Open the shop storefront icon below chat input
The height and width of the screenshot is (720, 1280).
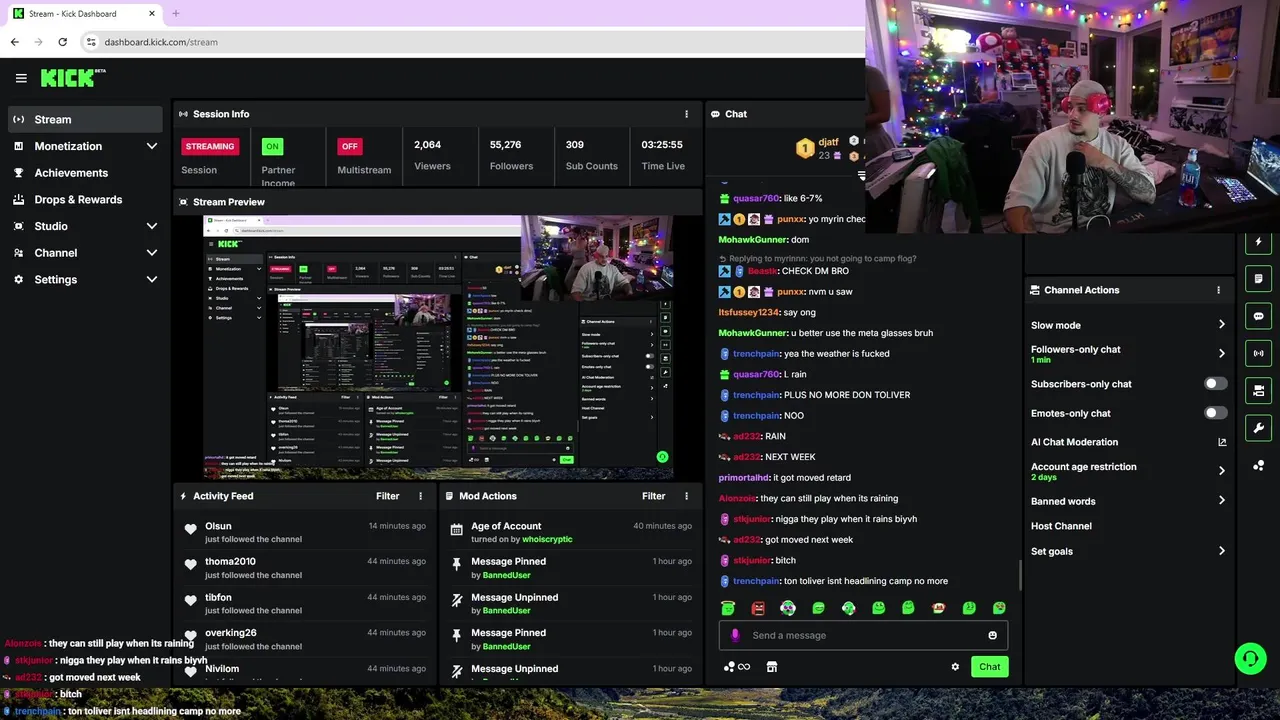[772, 667]
